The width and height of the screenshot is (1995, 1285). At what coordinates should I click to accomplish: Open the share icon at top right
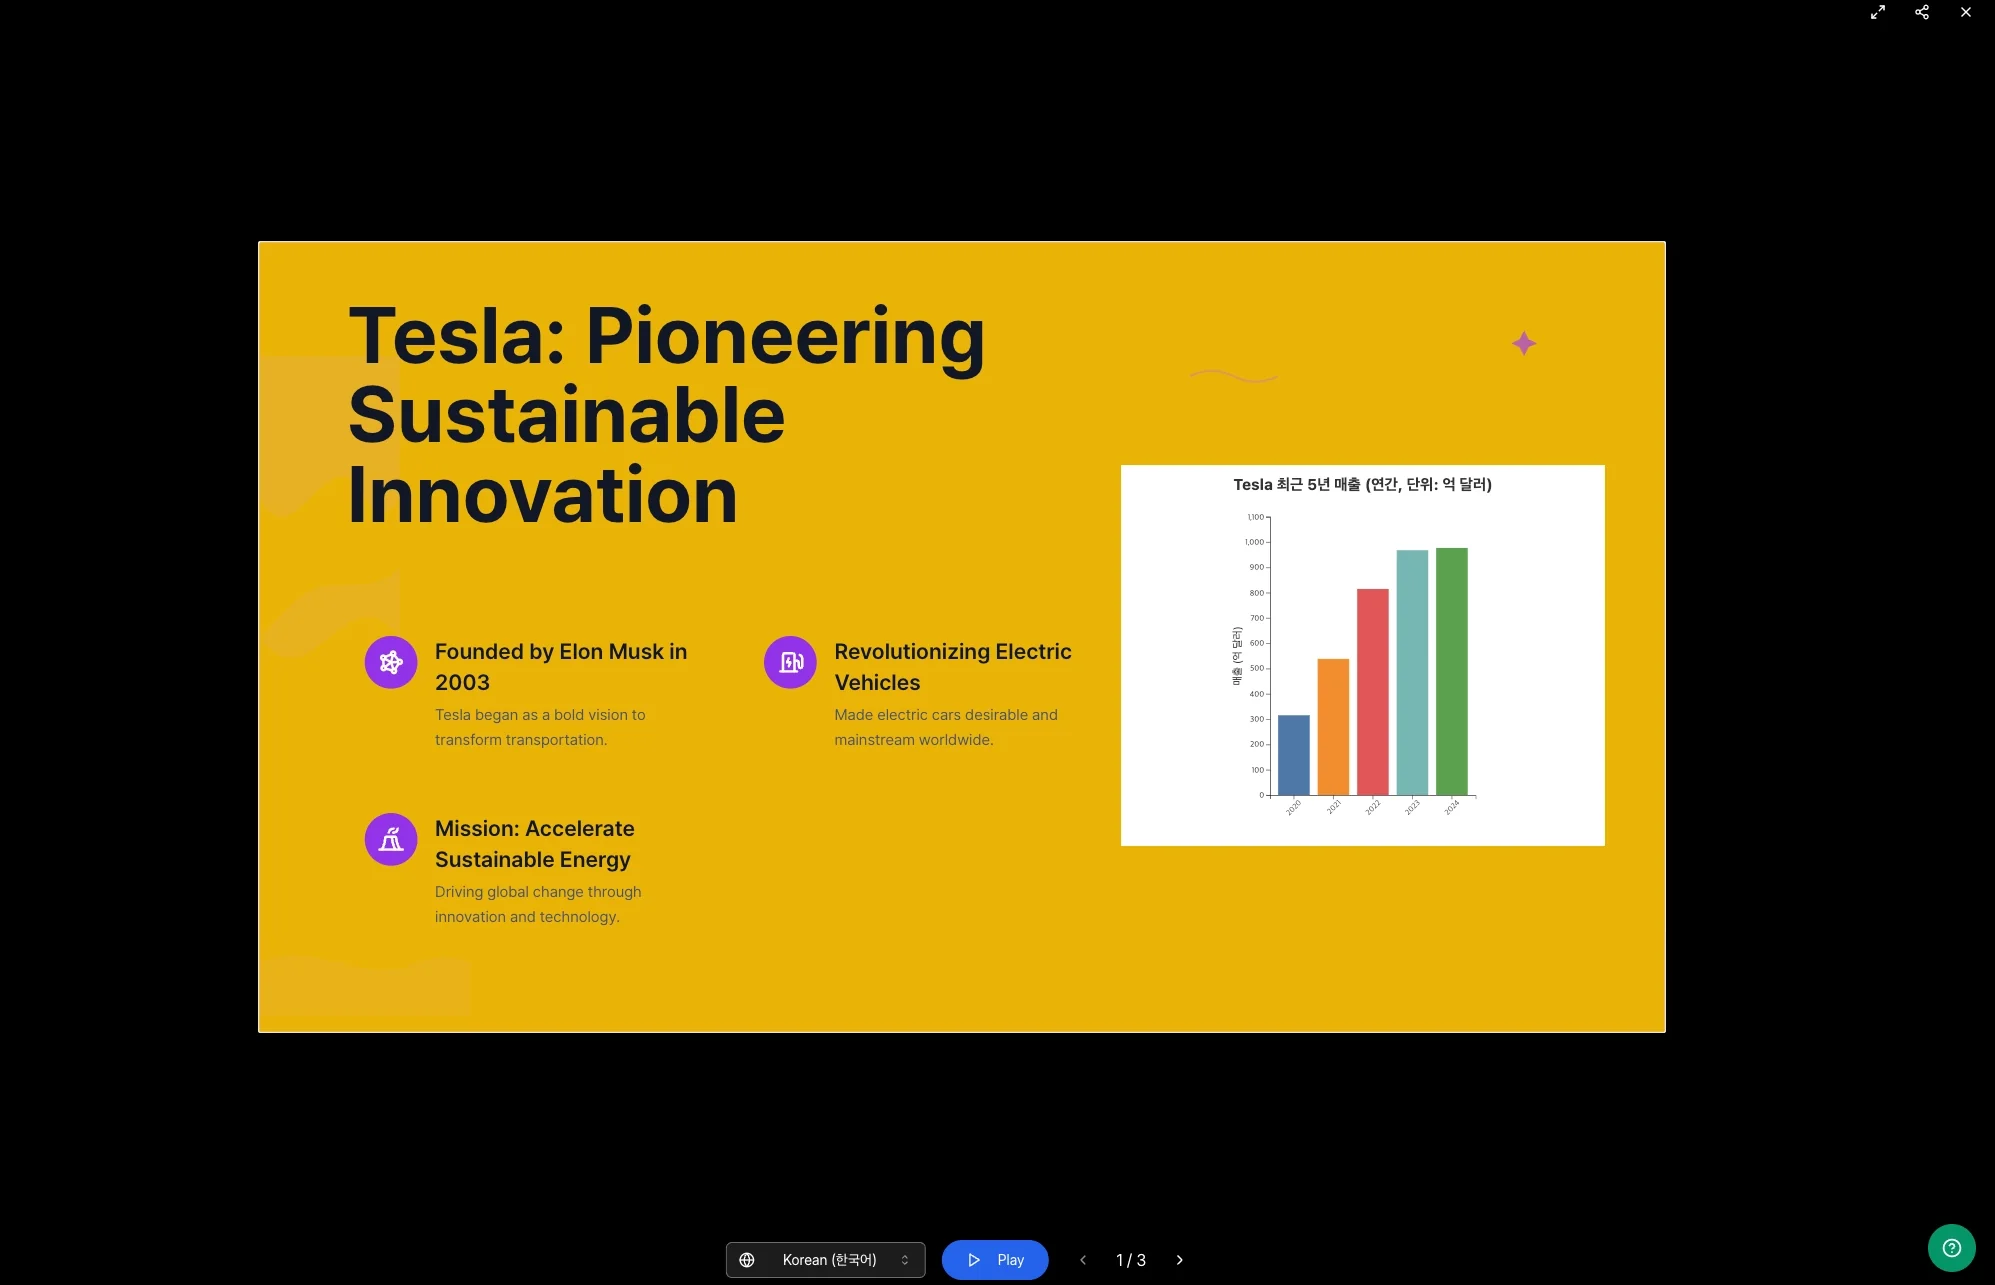(1921, 12)
